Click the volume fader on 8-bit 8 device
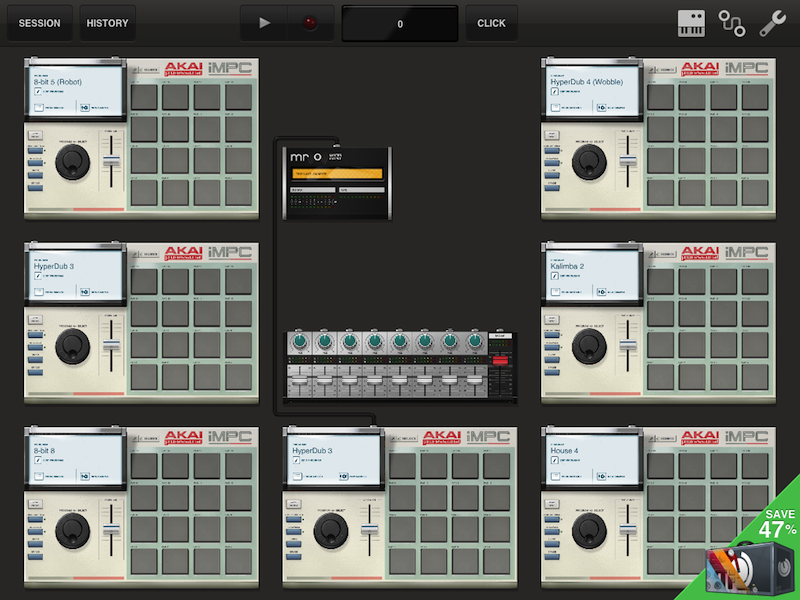 111,530
